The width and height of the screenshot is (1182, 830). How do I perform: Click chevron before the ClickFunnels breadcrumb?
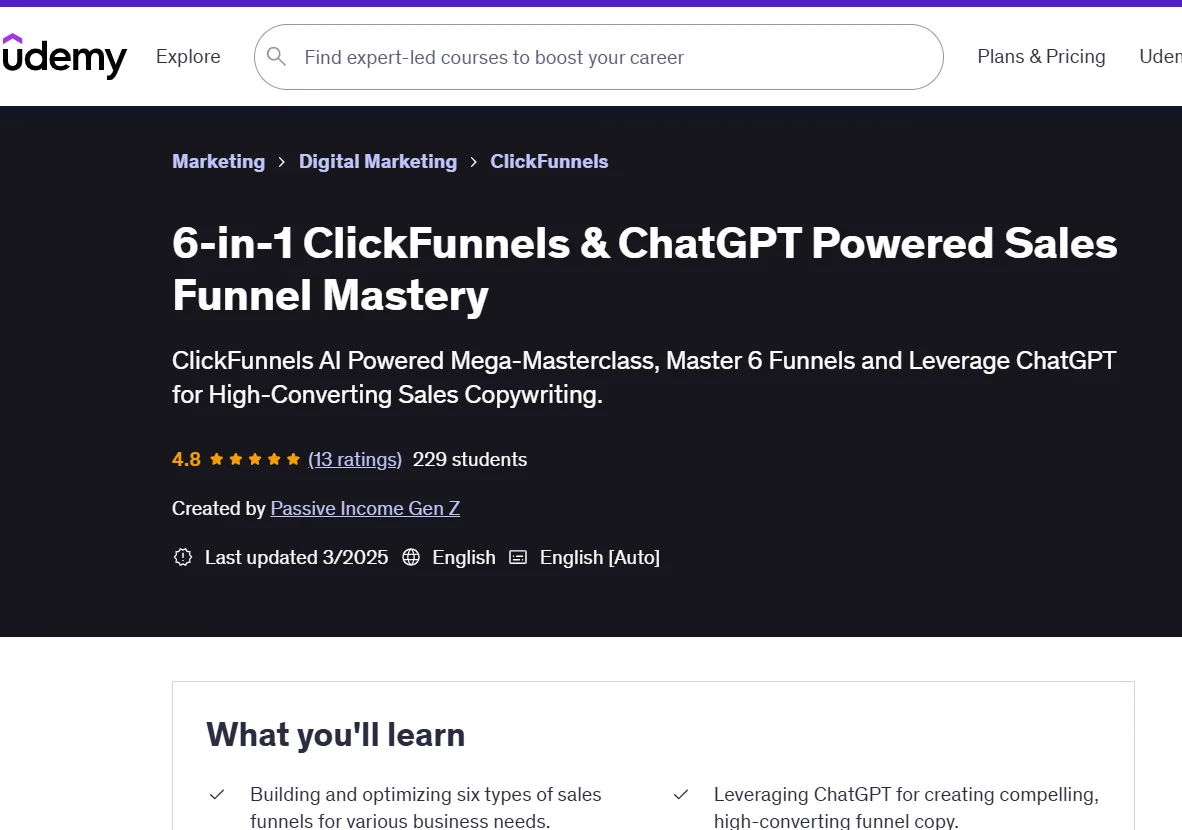point(474,162)
